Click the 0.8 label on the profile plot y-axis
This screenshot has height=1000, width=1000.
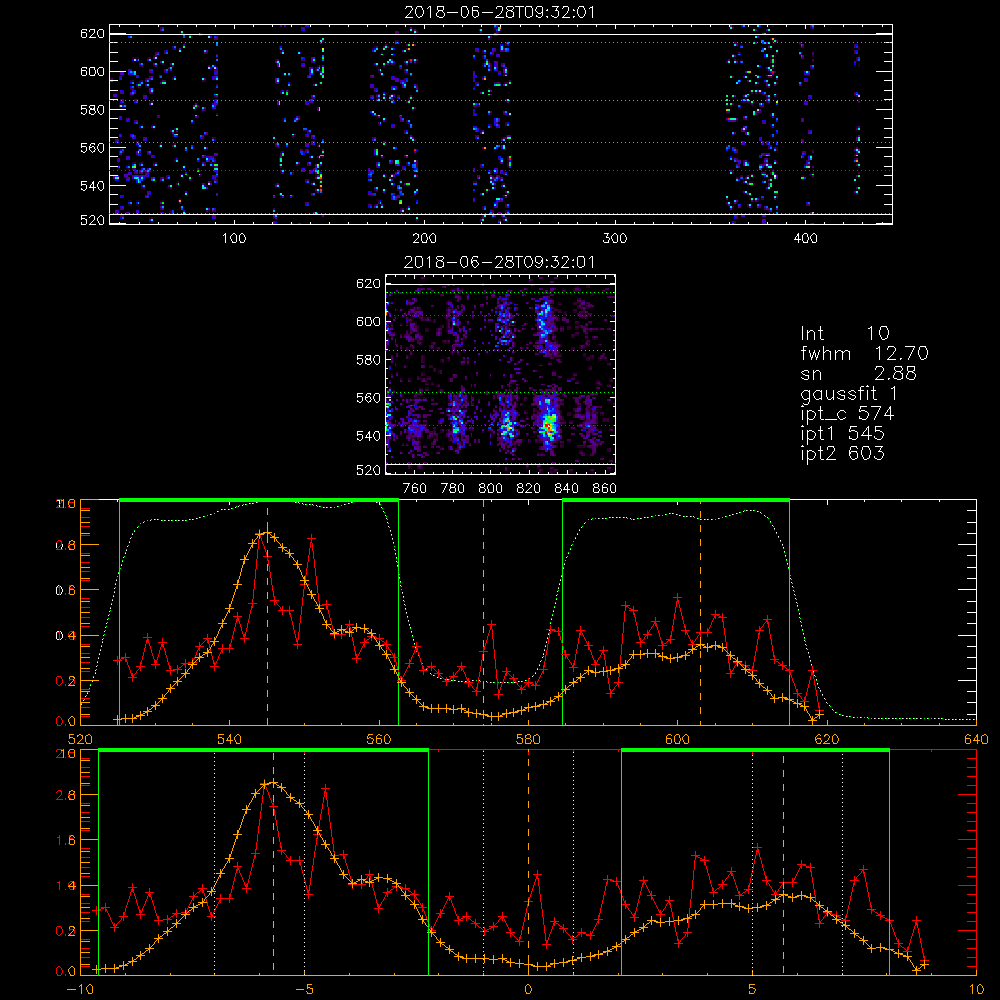tap(66, 545)
